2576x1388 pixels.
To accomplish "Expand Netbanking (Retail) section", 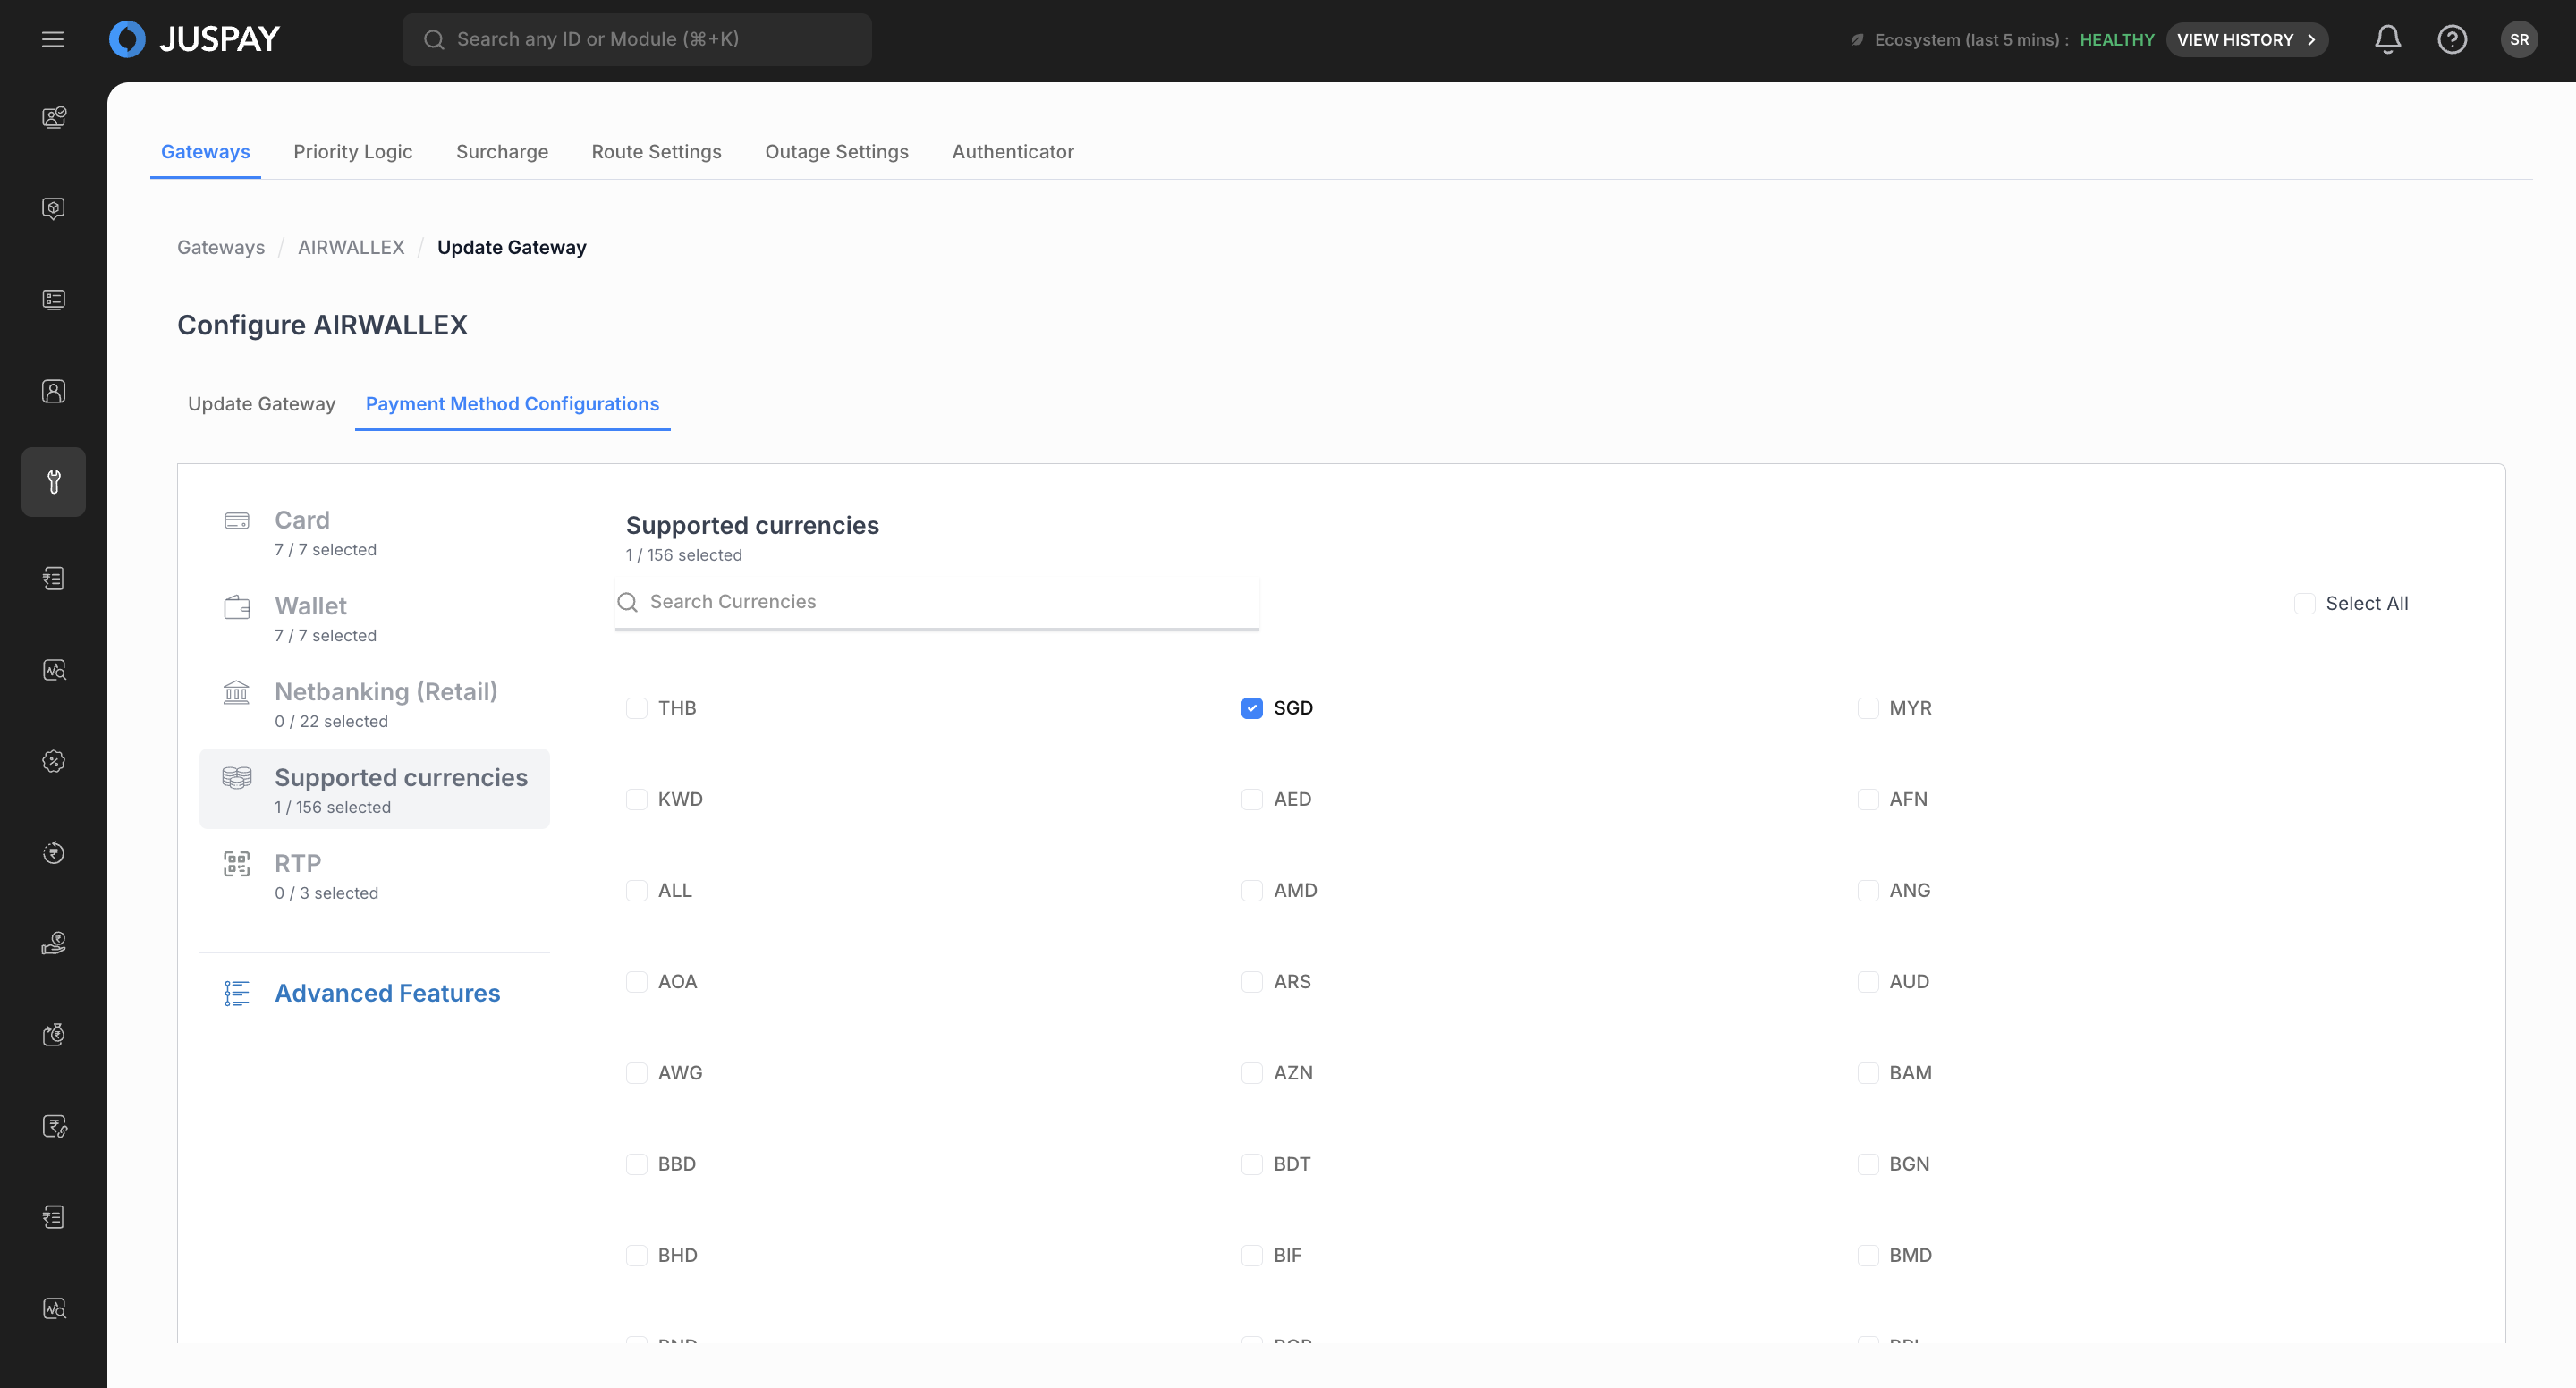I will [385, 692].
